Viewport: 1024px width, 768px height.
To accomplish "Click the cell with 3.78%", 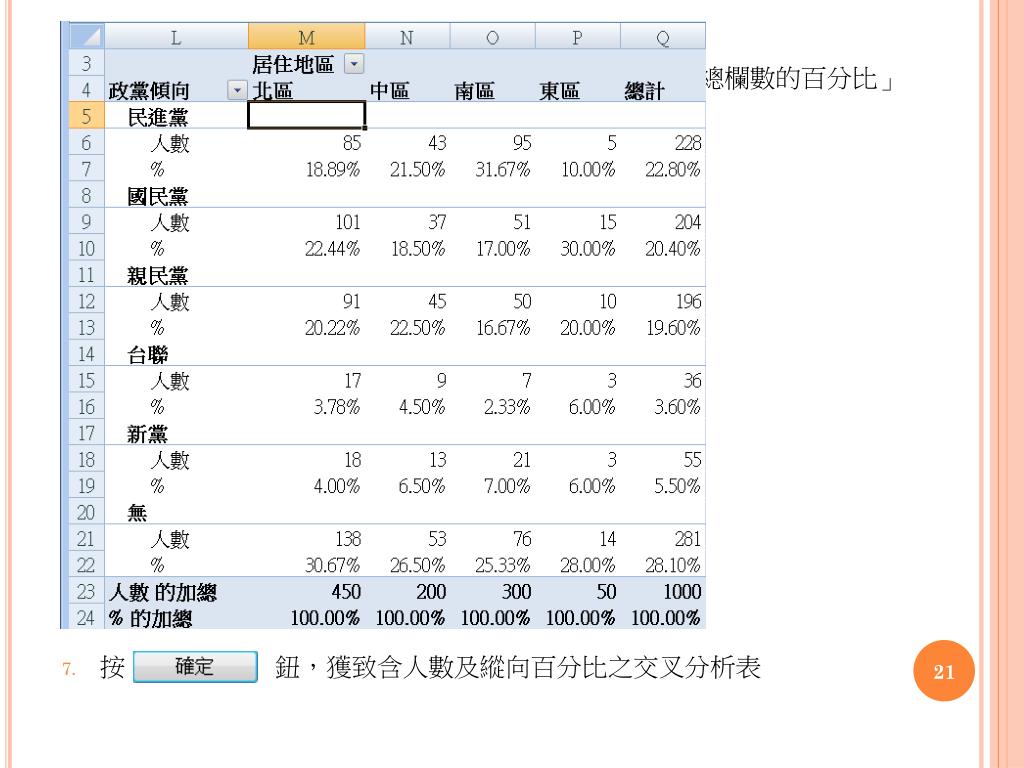I will click(337, 406).
